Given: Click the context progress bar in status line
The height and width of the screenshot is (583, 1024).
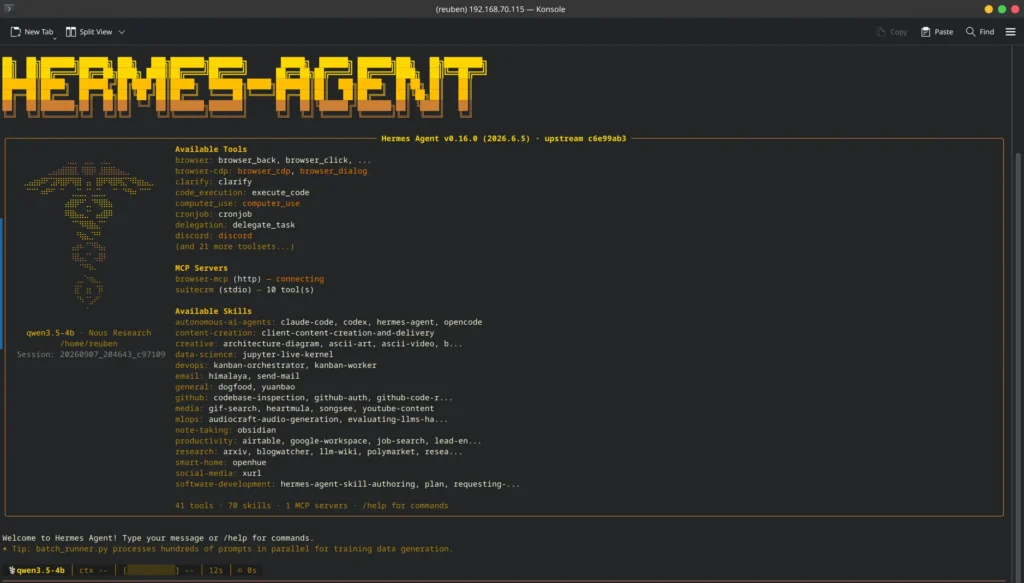Looking at the screenshot, I should (x=151, y=570).
